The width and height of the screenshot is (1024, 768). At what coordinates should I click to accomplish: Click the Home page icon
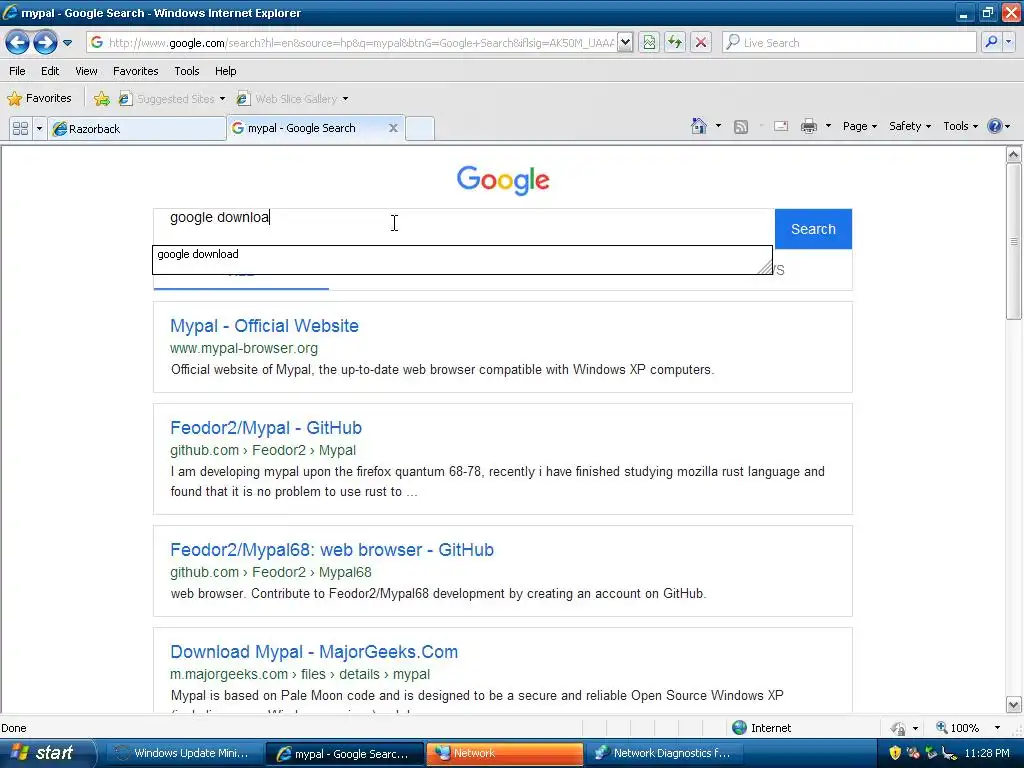(699, 126)
